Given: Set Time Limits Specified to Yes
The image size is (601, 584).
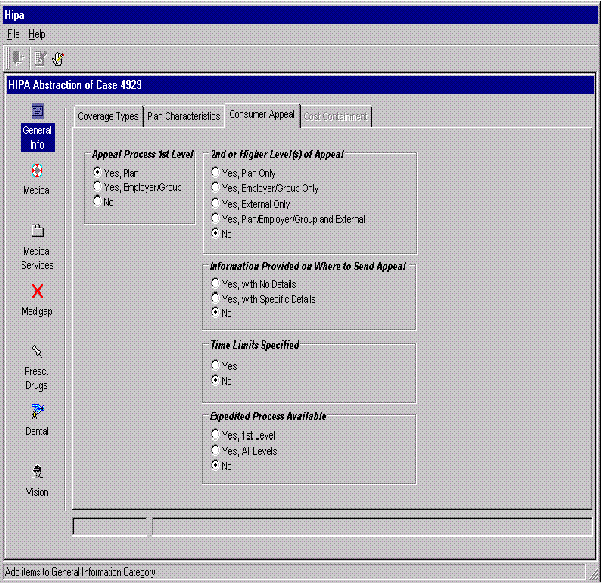Looking at the screenshot, I should [215, 366].
